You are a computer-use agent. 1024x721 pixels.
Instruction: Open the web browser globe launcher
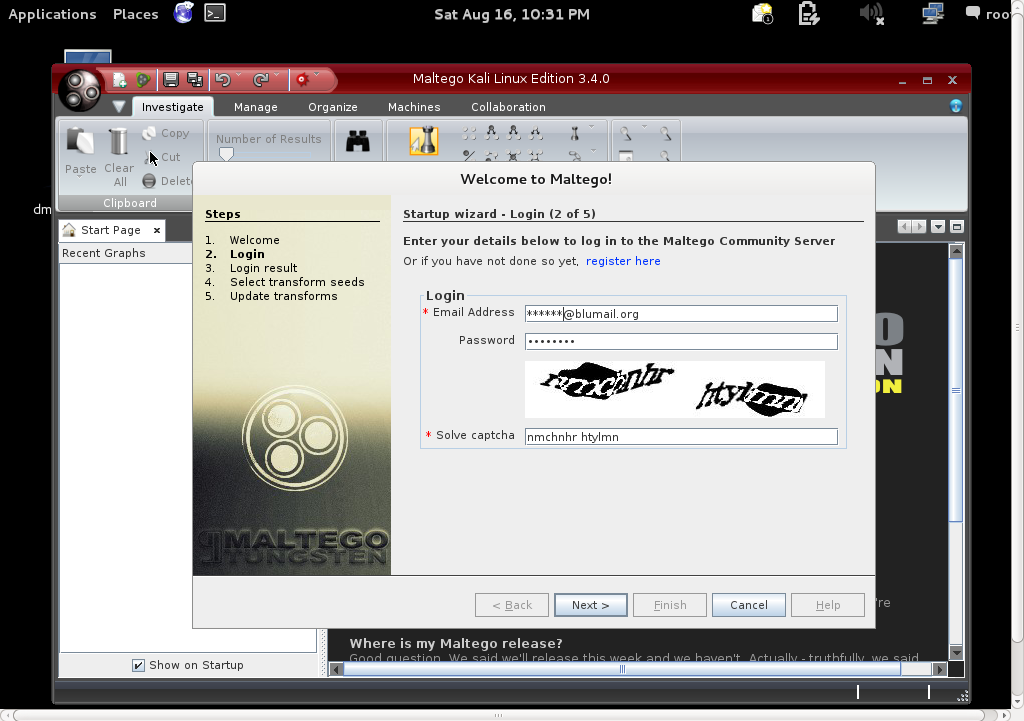(x=184, y=12)
